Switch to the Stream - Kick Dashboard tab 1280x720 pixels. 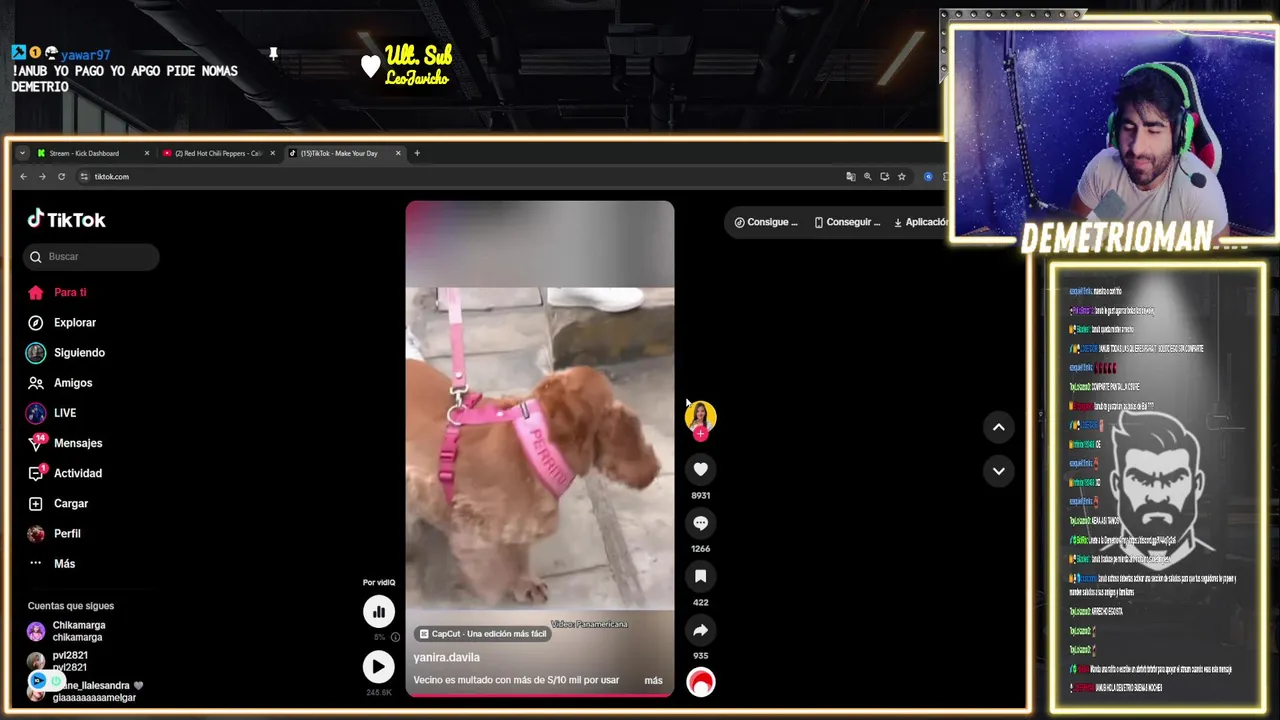(92, 153)
